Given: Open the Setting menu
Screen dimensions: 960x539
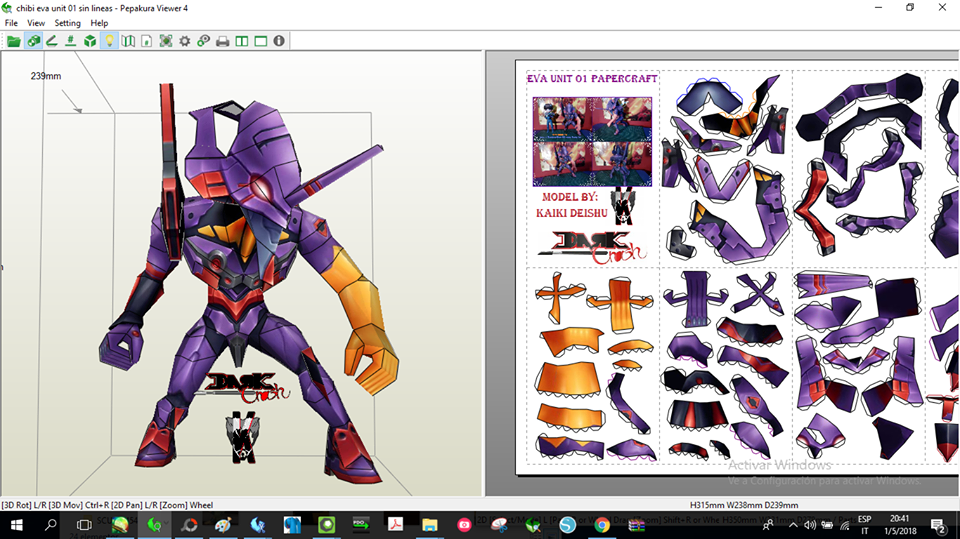Looking at the screenshot, I should tap(67, 23).
